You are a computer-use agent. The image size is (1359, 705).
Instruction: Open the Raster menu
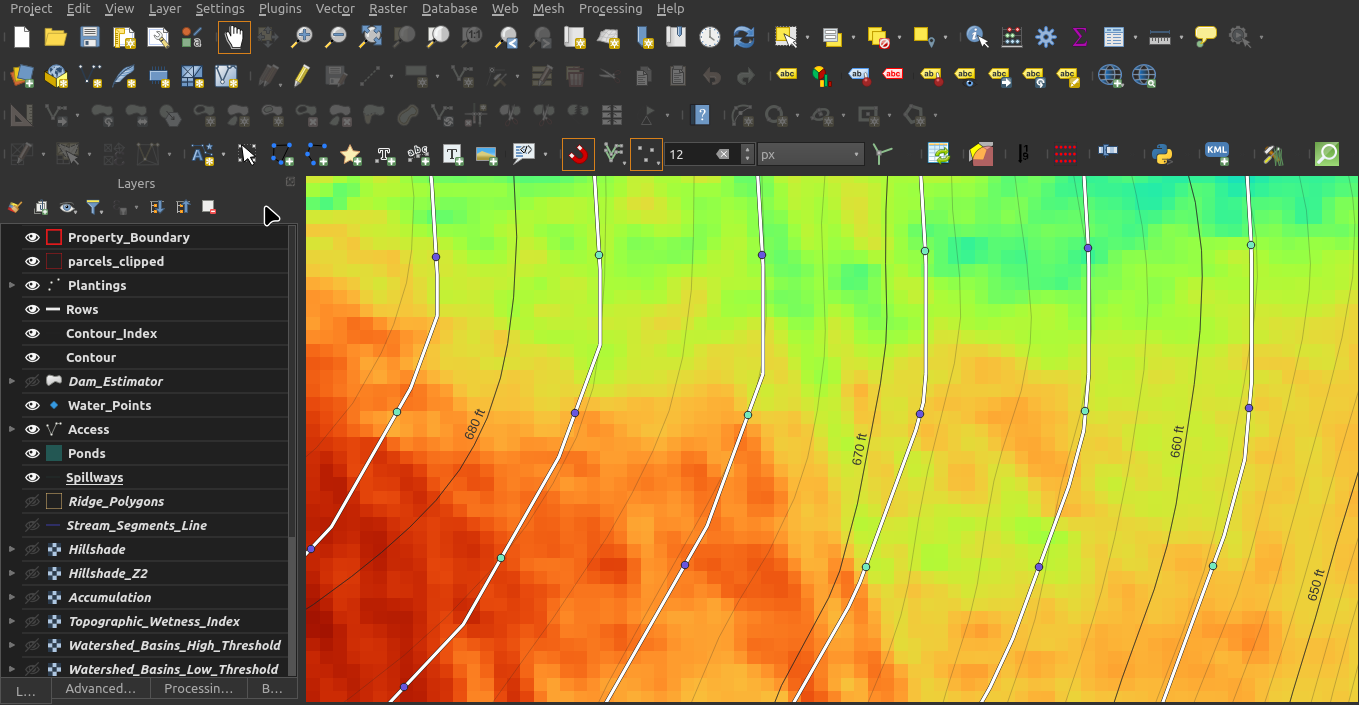(x=387, y=9)
